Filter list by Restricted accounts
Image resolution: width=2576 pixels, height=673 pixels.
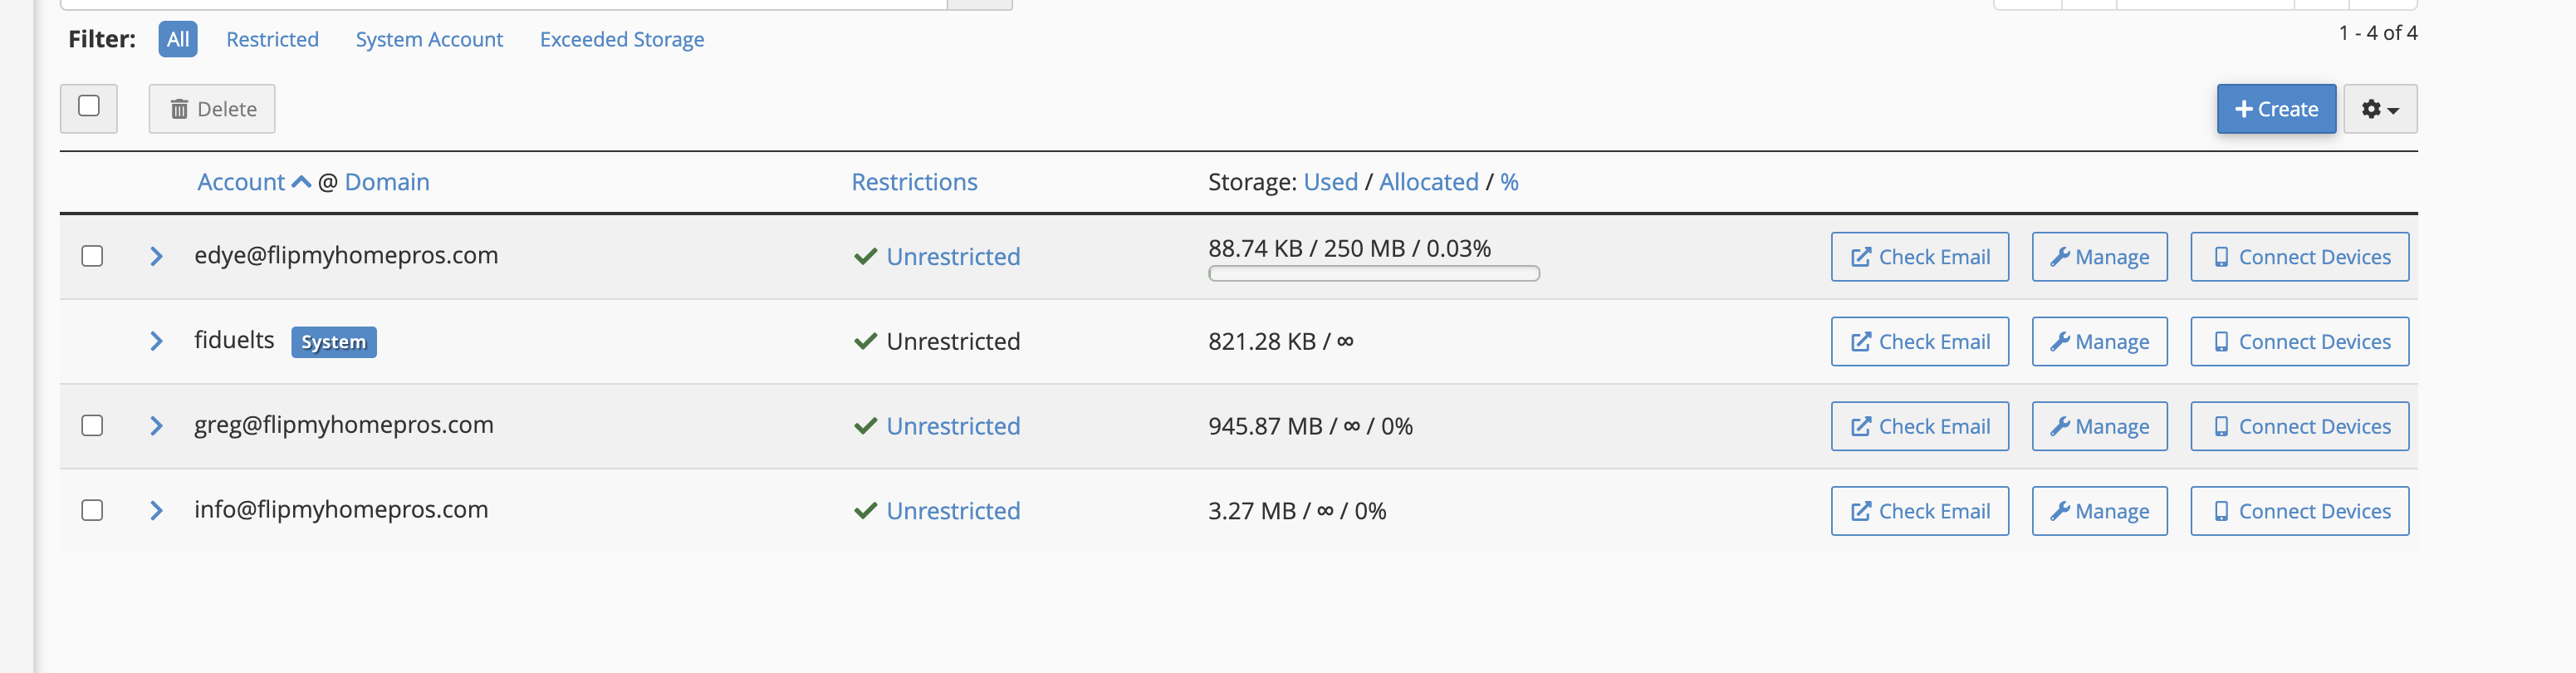272,39
